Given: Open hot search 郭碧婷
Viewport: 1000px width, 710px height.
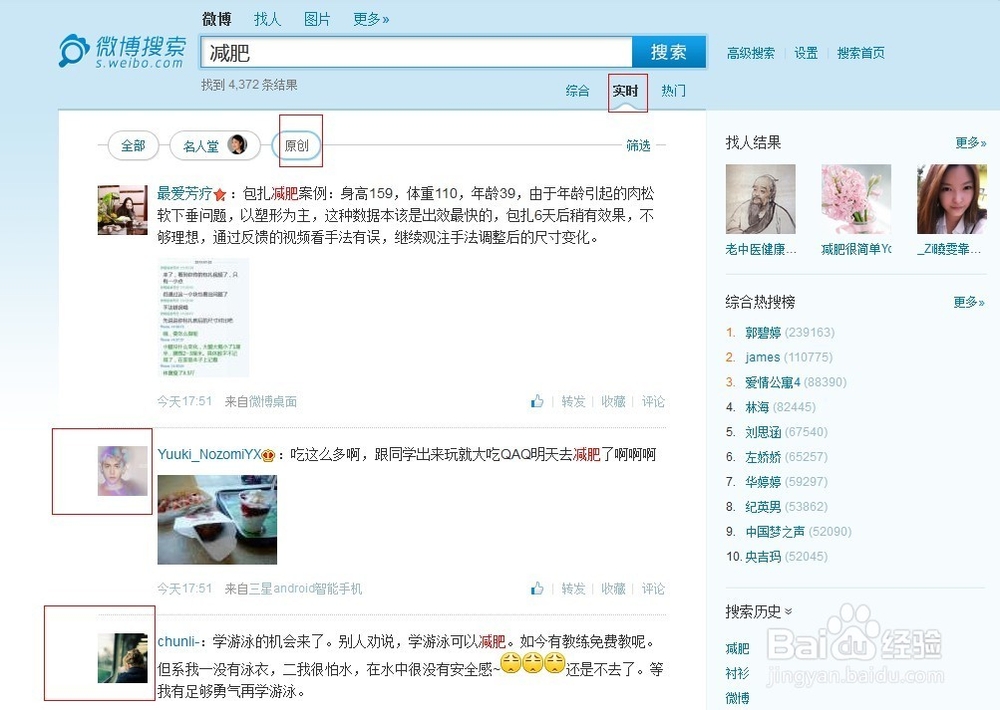Looking at the screenshot, I should click(x=763, y=332).
